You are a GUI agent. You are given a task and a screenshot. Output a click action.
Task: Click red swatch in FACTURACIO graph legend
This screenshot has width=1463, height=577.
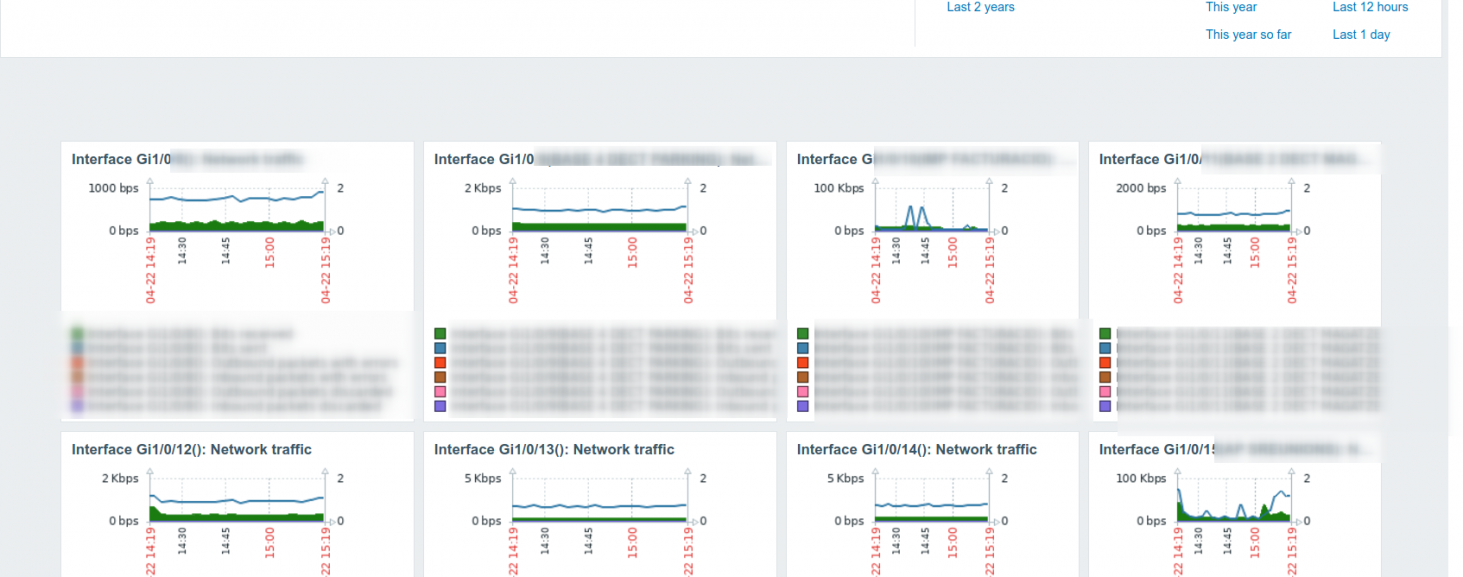803,362
